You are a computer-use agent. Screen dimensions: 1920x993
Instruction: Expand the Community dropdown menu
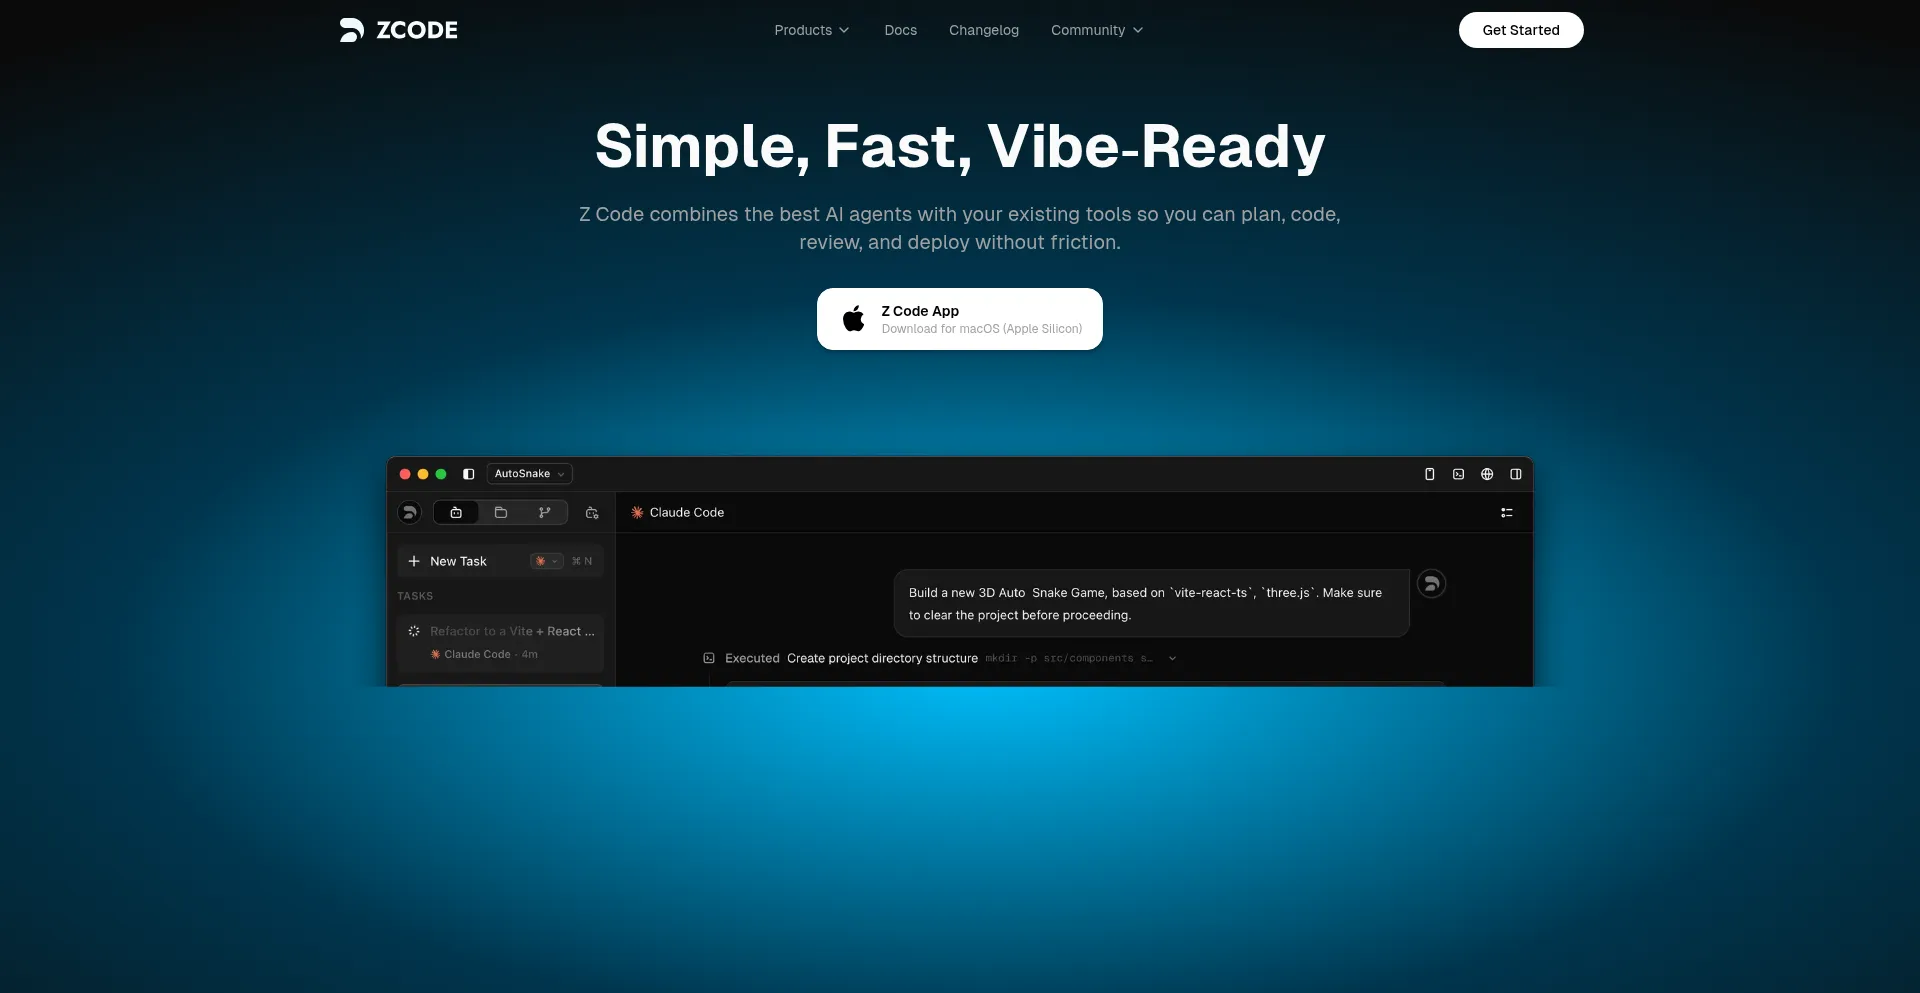click(x=1097, y=30)
